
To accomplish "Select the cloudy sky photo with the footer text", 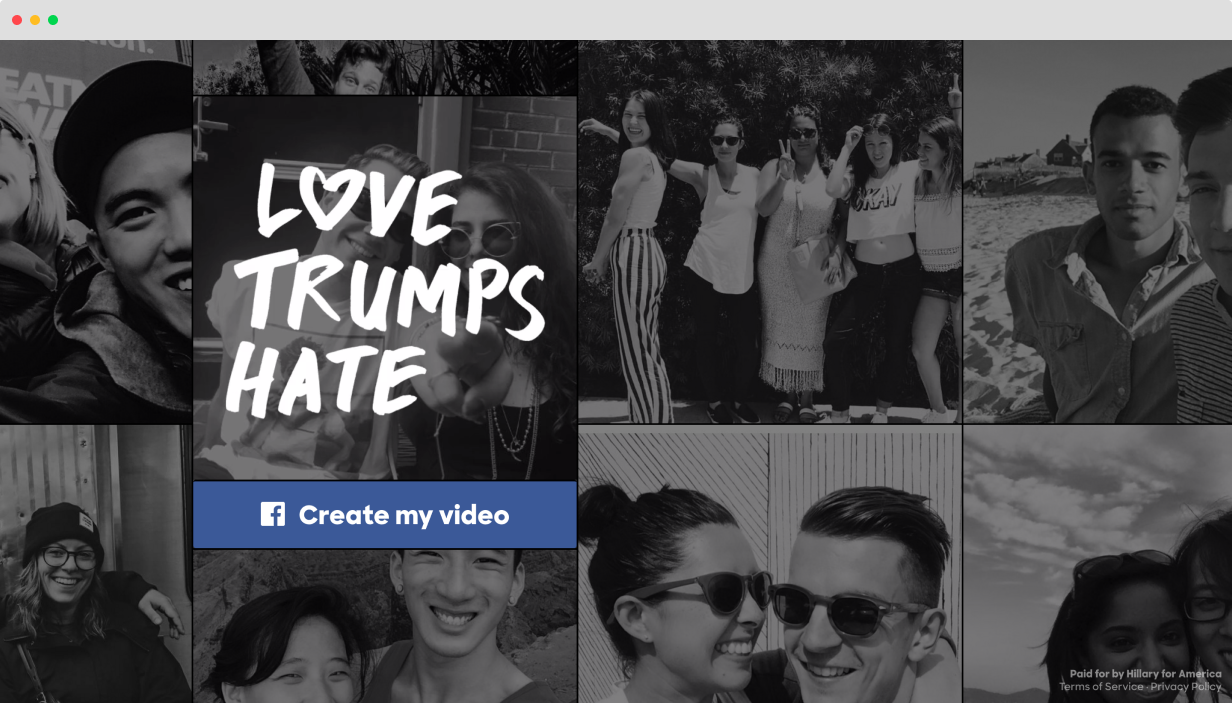I will [1098, 565].
